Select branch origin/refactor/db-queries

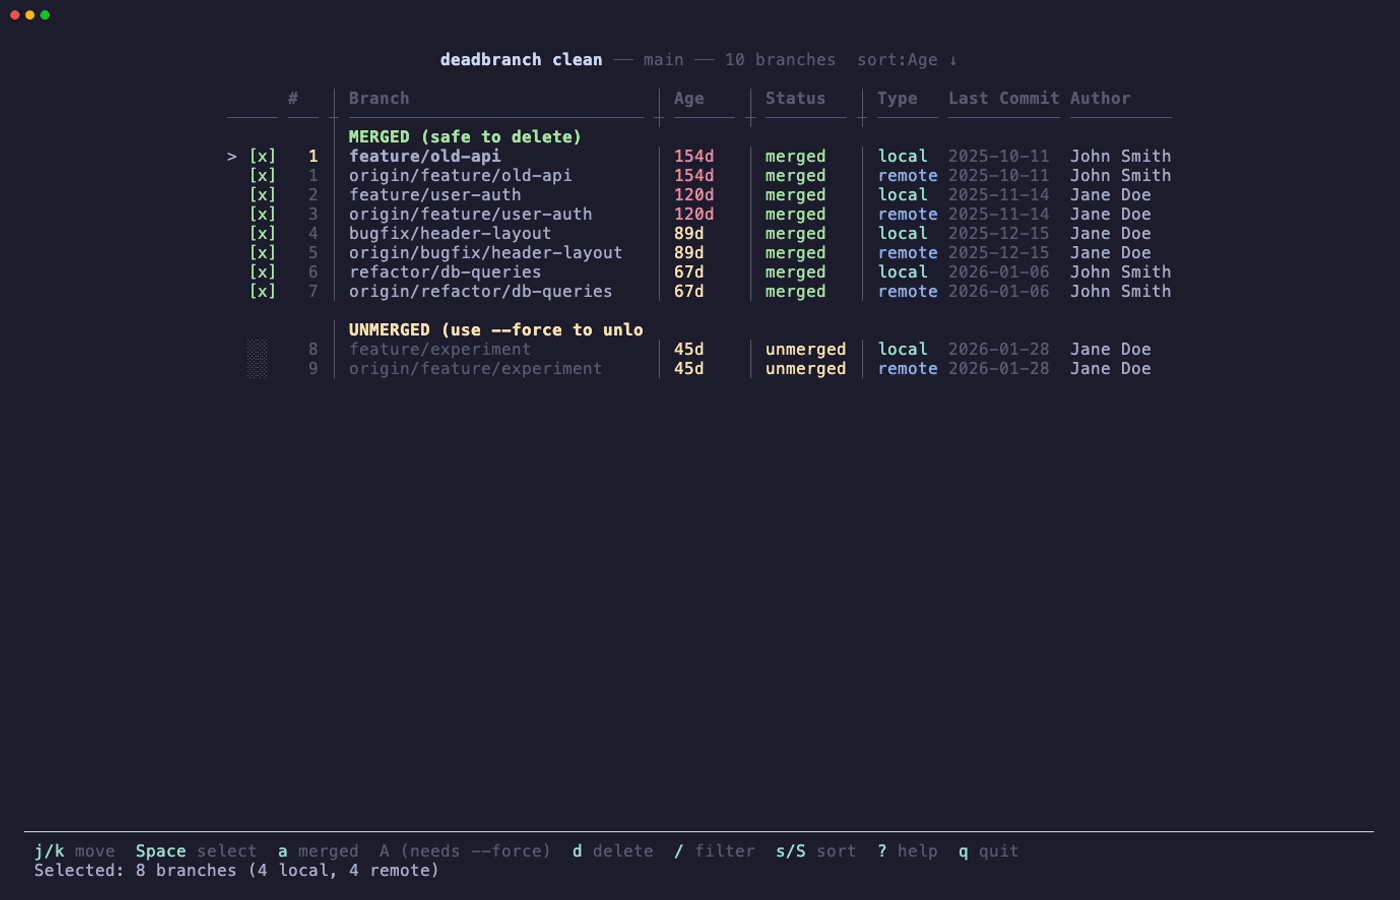[x=481, y=291]
